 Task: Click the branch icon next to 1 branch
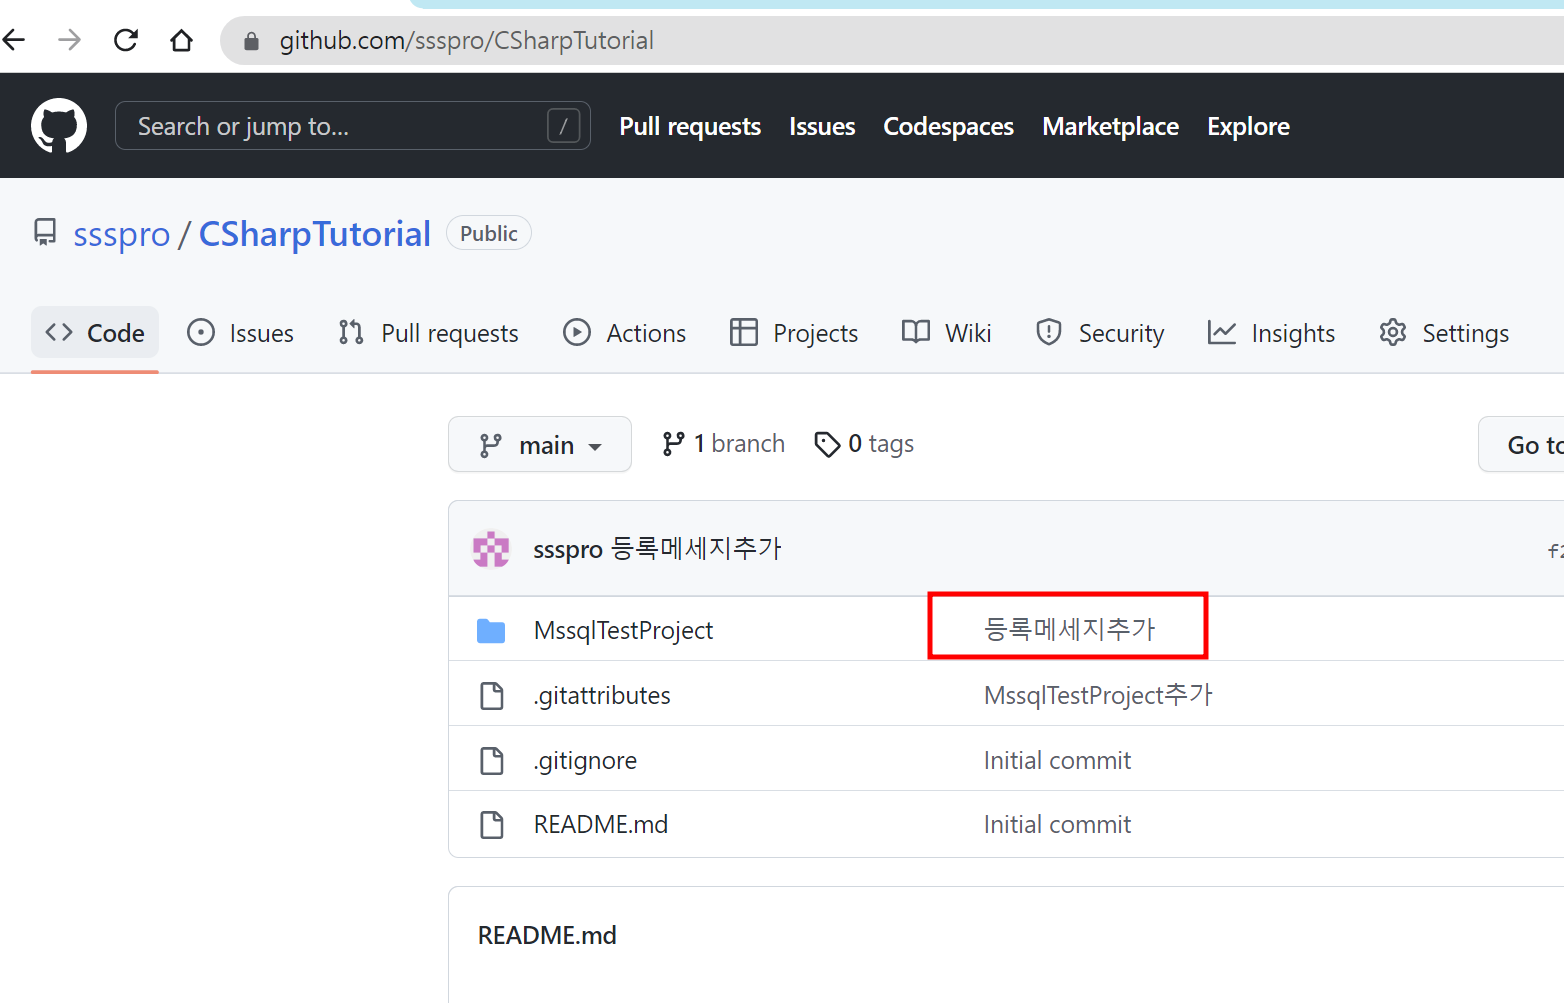673,443
